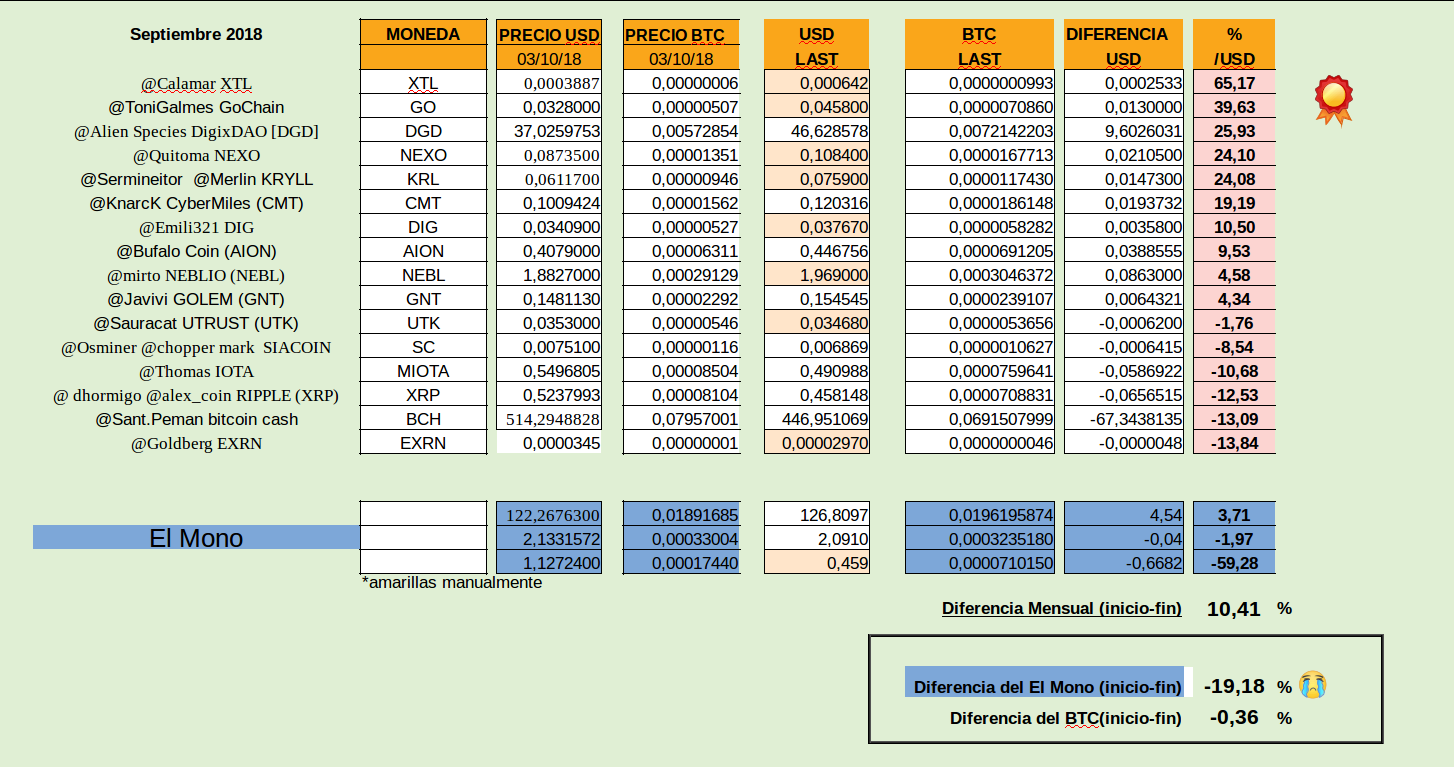1454x767 pixels.
Task: Select the '@ToniGalmes GoChain' participant cell
Action: tap(196, 107)
